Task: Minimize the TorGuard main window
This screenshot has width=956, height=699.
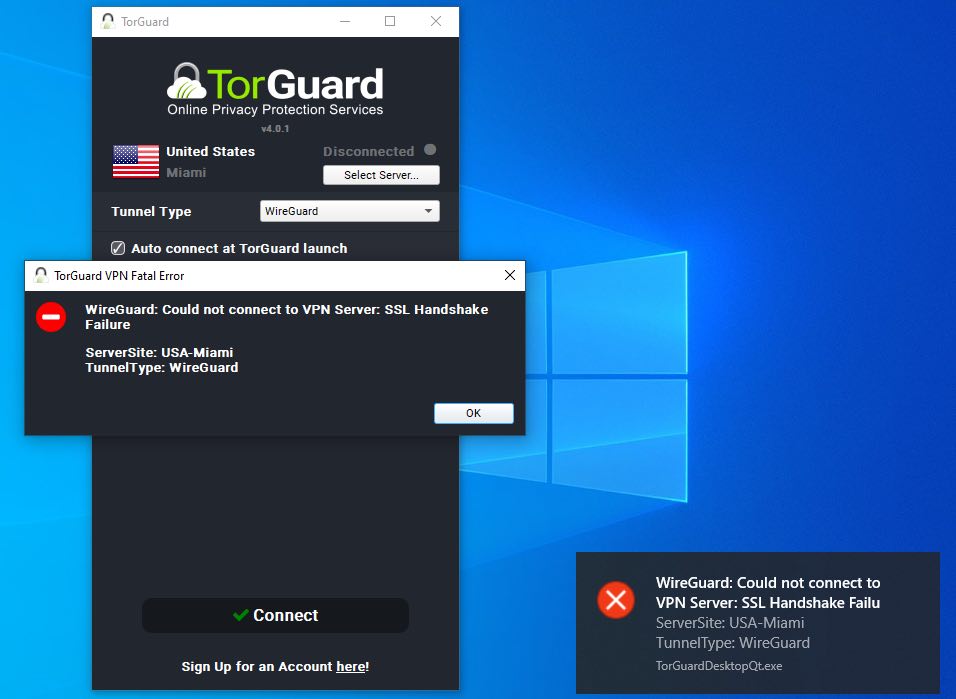Action: 345,21
